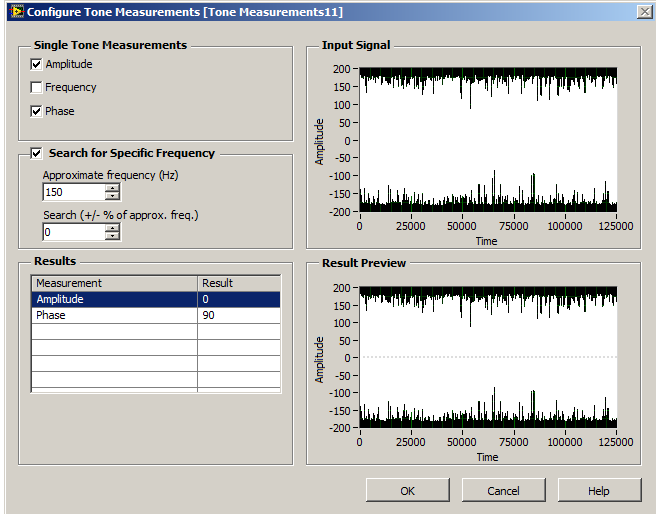
Task: Uncheck the Amplitude measurement checkbox
Action: (x=36, y=64)
